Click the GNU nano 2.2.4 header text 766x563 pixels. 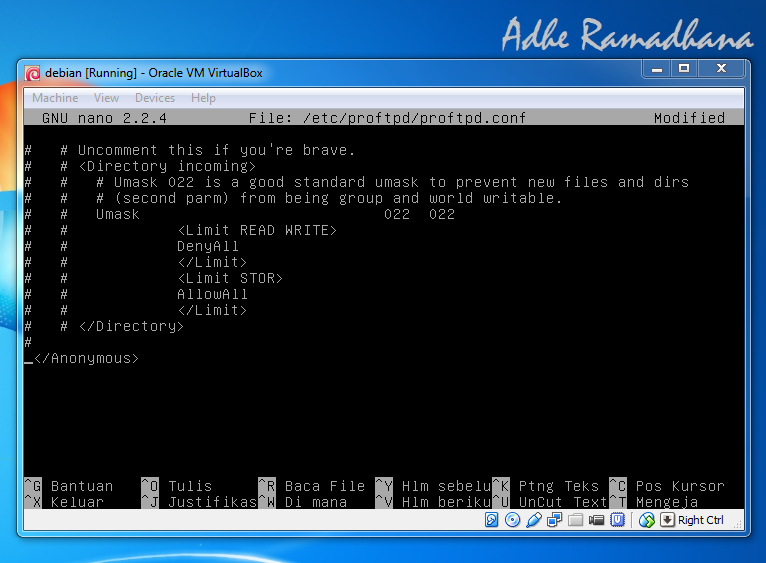[x=104, y=118]
